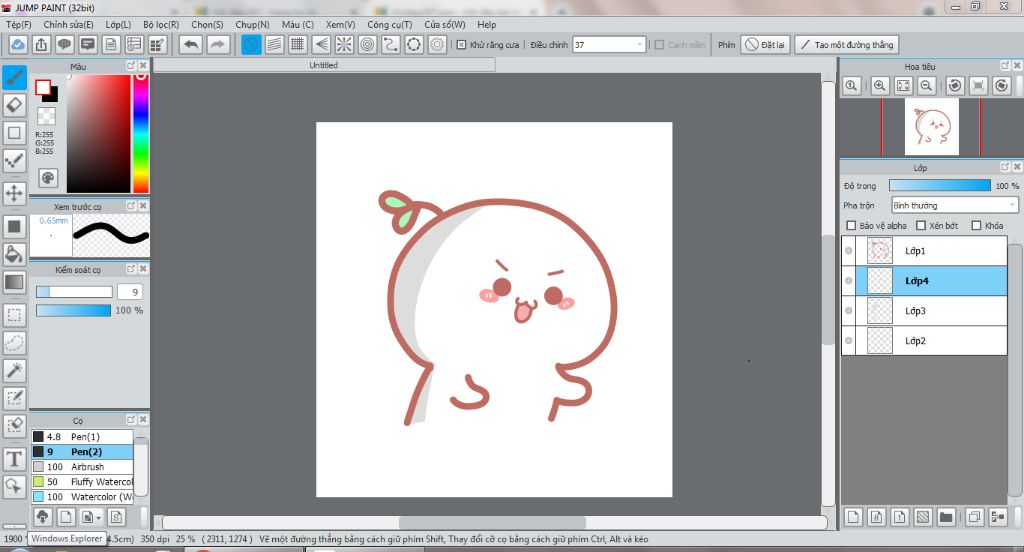Download cloud brush in Brush panel
The image size is (1024, 552).
[42, 517]
